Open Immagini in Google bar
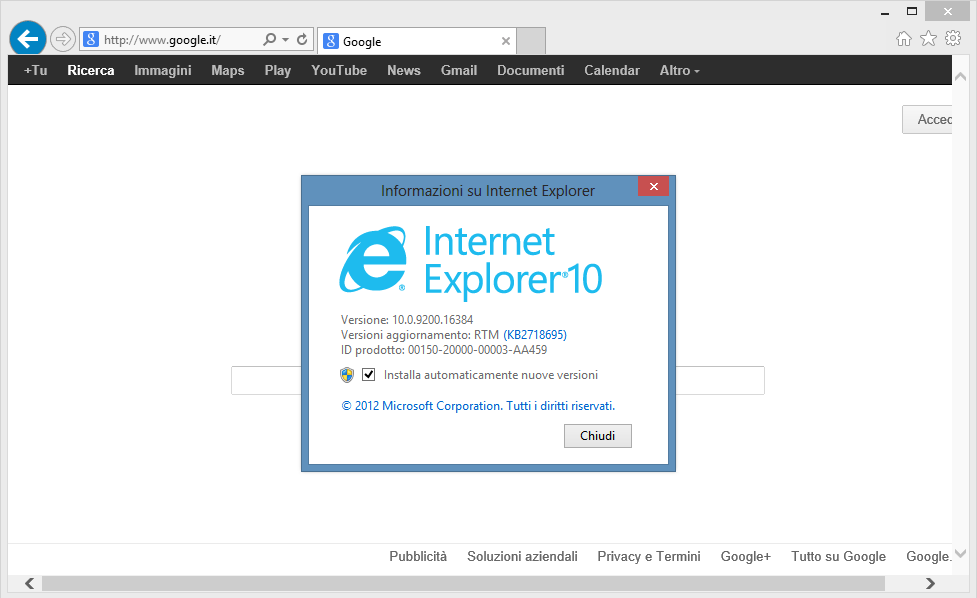 [163, 70]
